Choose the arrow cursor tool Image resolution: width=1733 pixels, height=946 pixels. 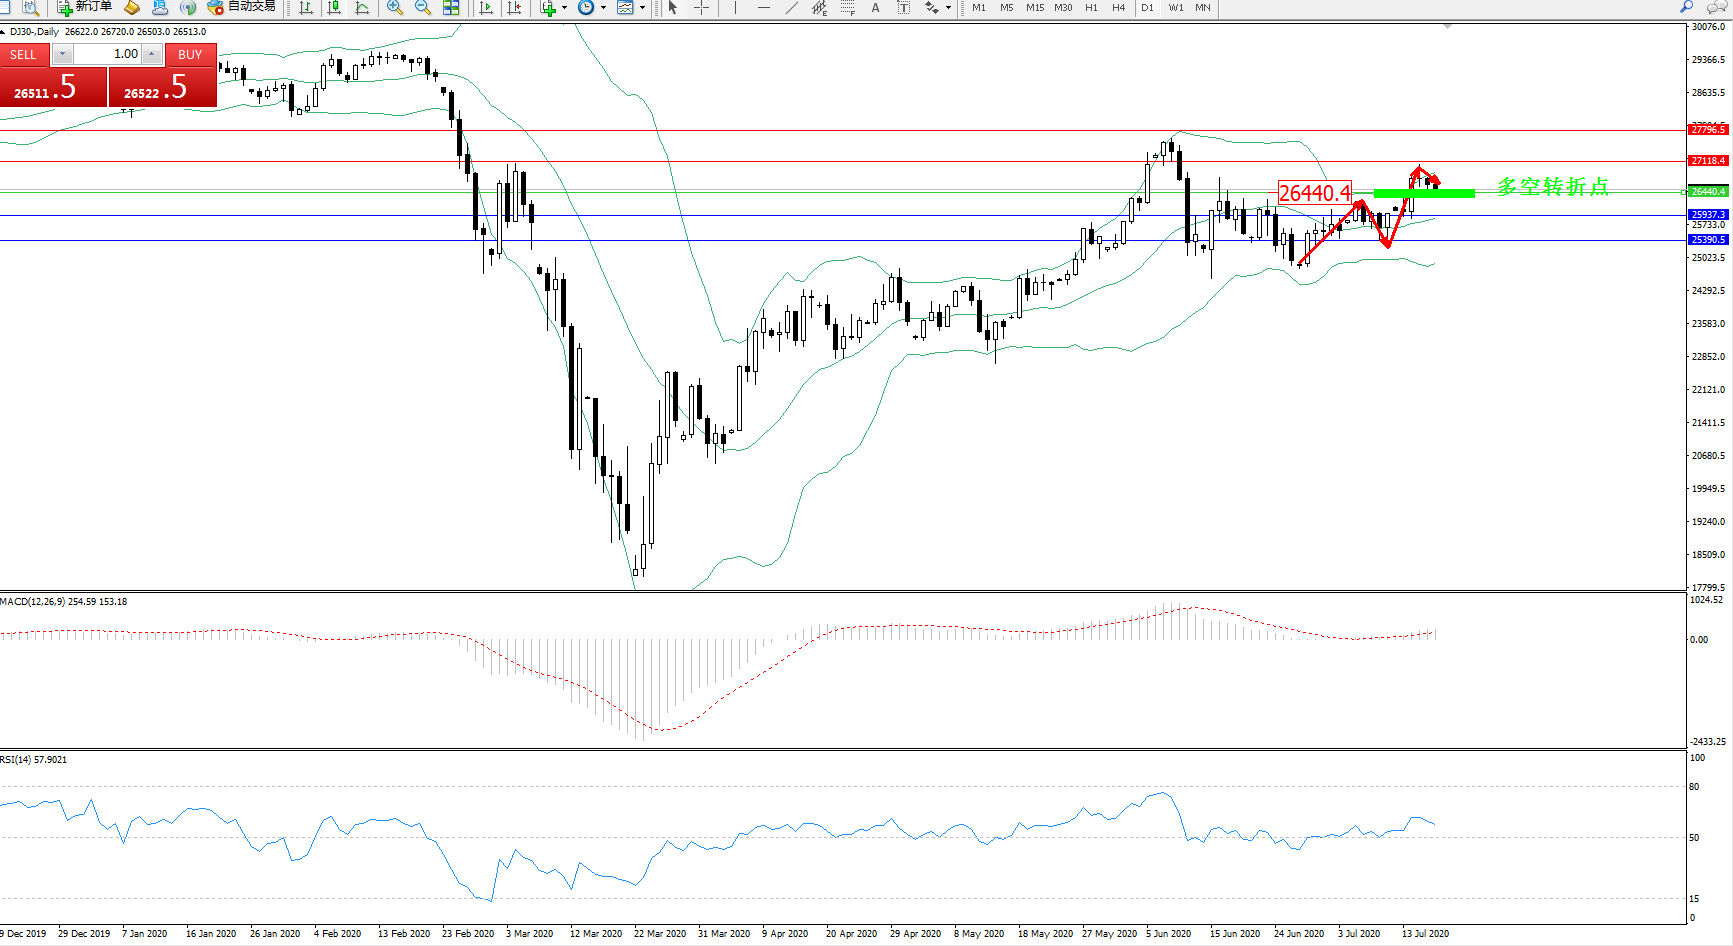coord(673,7)
